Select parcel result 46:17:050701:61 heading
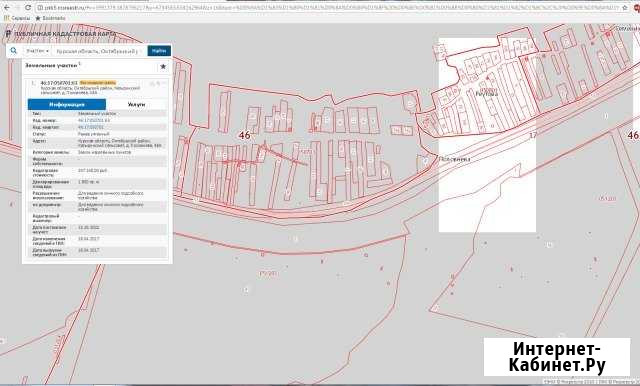The image size is (640, 386). [59, 83]
